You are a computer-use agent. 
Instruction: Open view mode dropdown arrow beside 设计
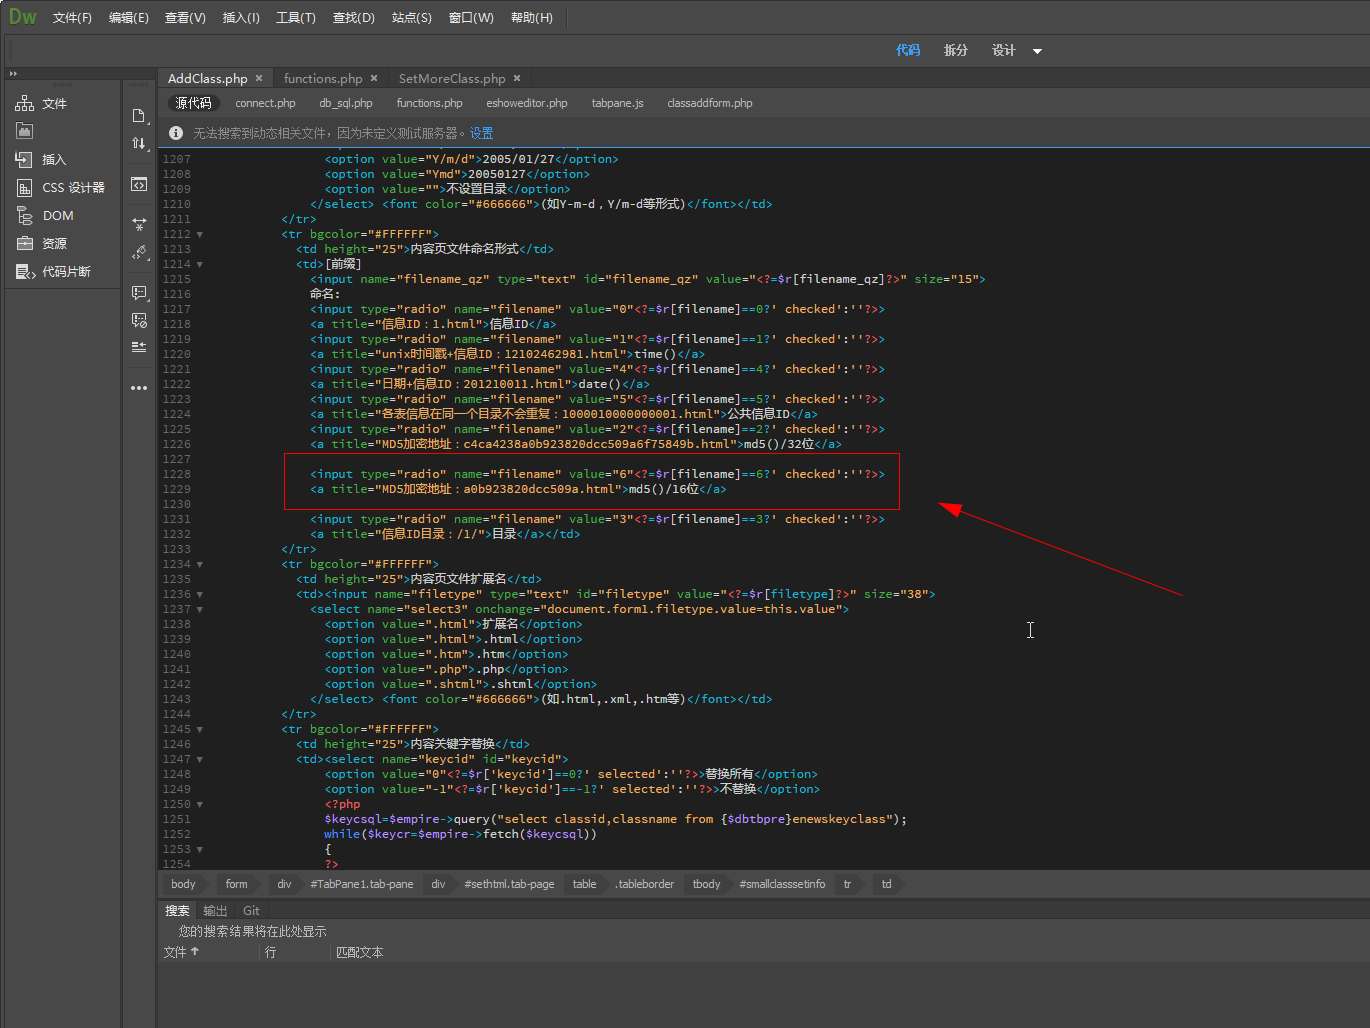1037,51
